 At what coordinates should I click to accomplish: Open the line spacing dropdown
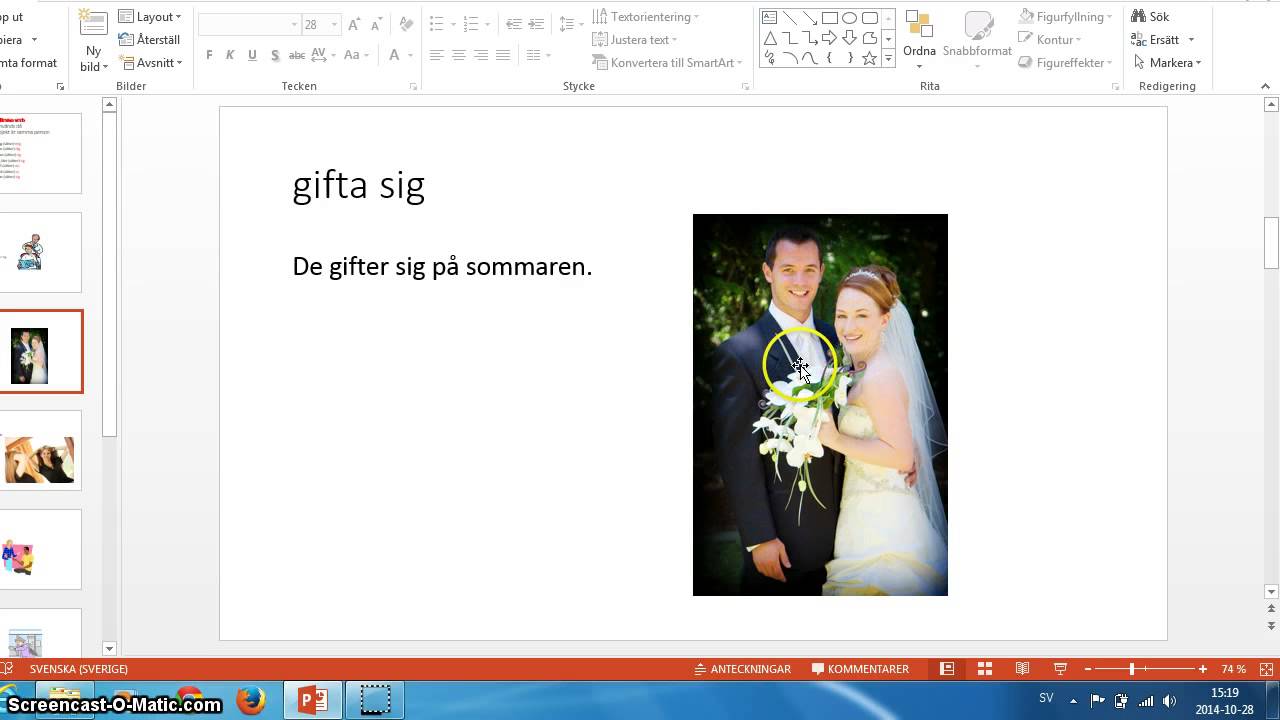click(x=571, y=24)
